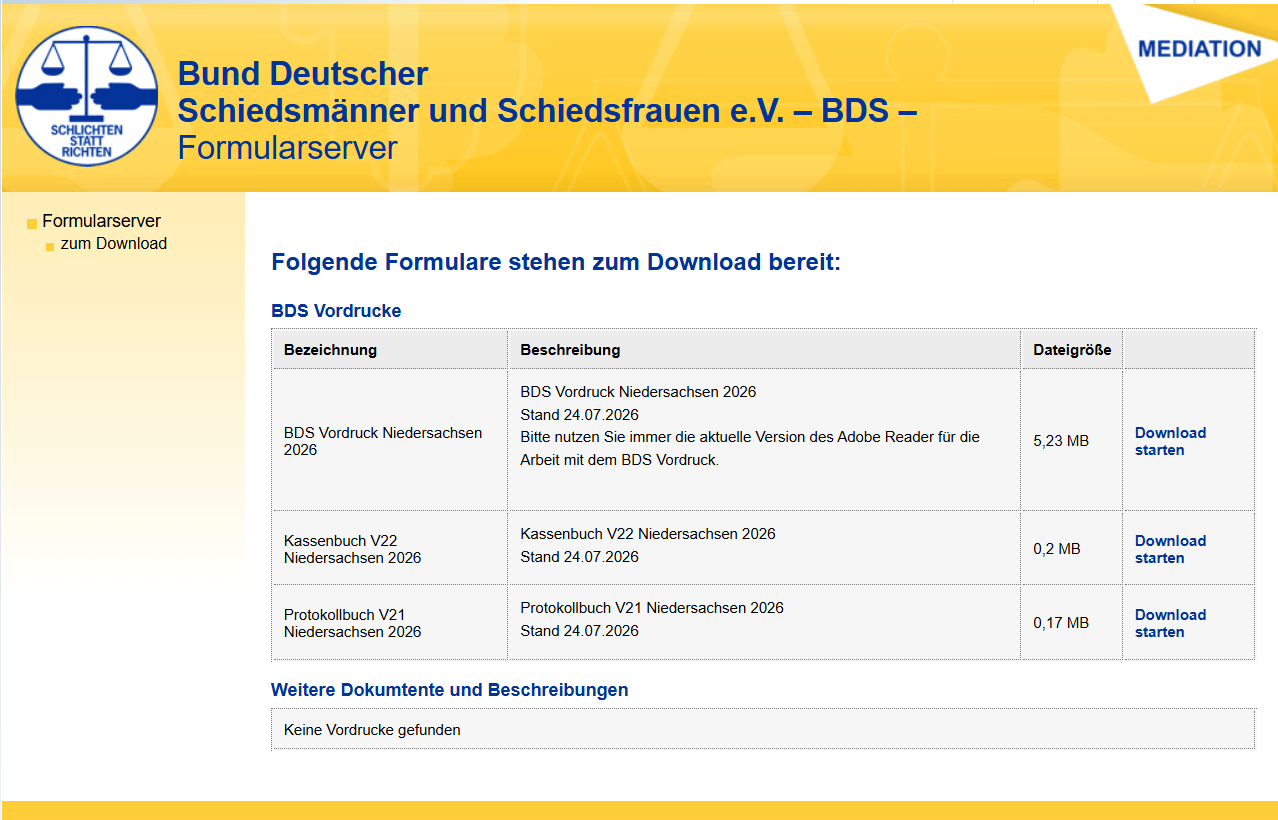Start download of Kassenbuch V22 file

(x=1170, y=549)
